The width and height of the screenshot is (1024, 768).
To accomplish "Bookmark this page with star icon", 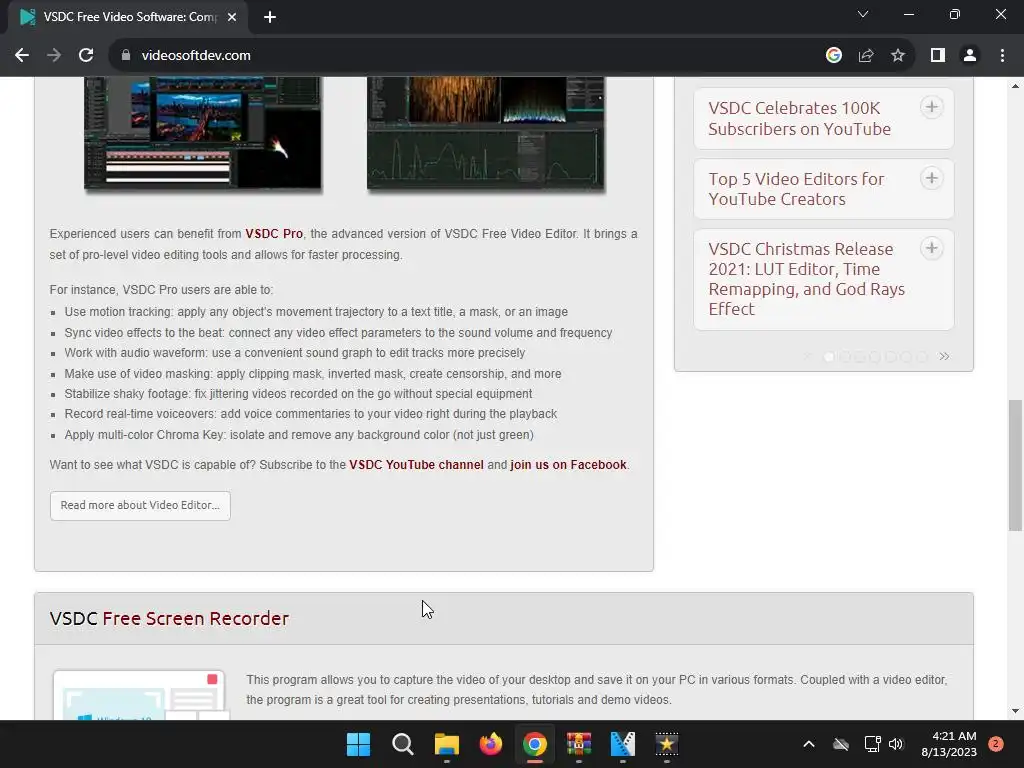I will point(898,56).
